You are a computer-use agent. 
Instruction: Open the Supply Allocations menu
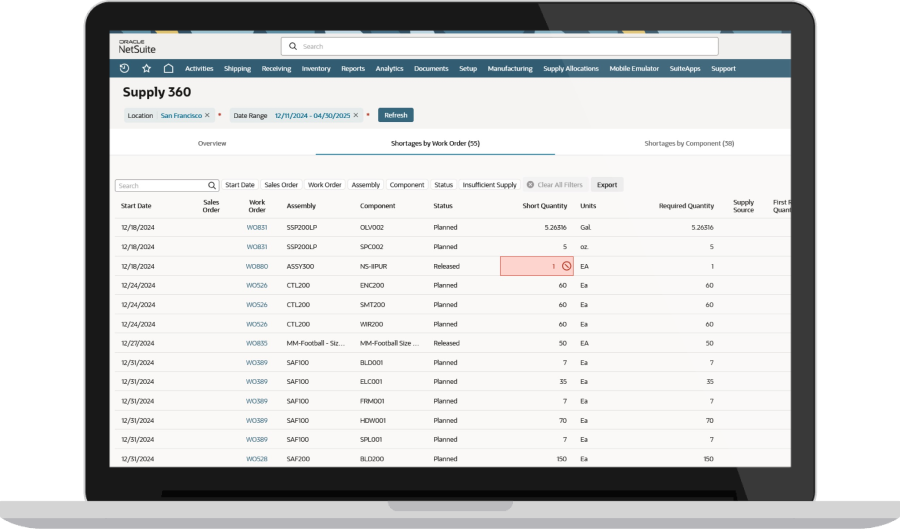[571, 69]
